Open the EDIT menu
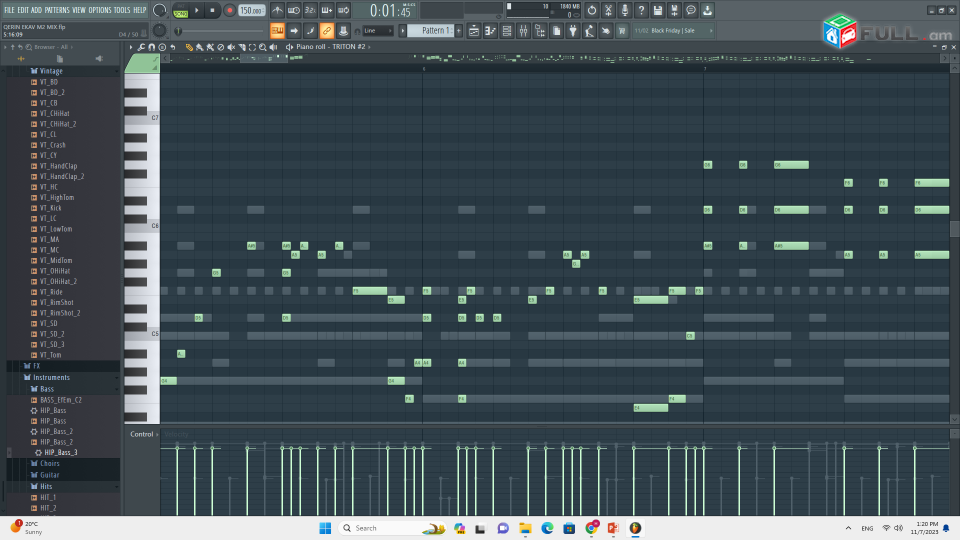 point(23,10)
